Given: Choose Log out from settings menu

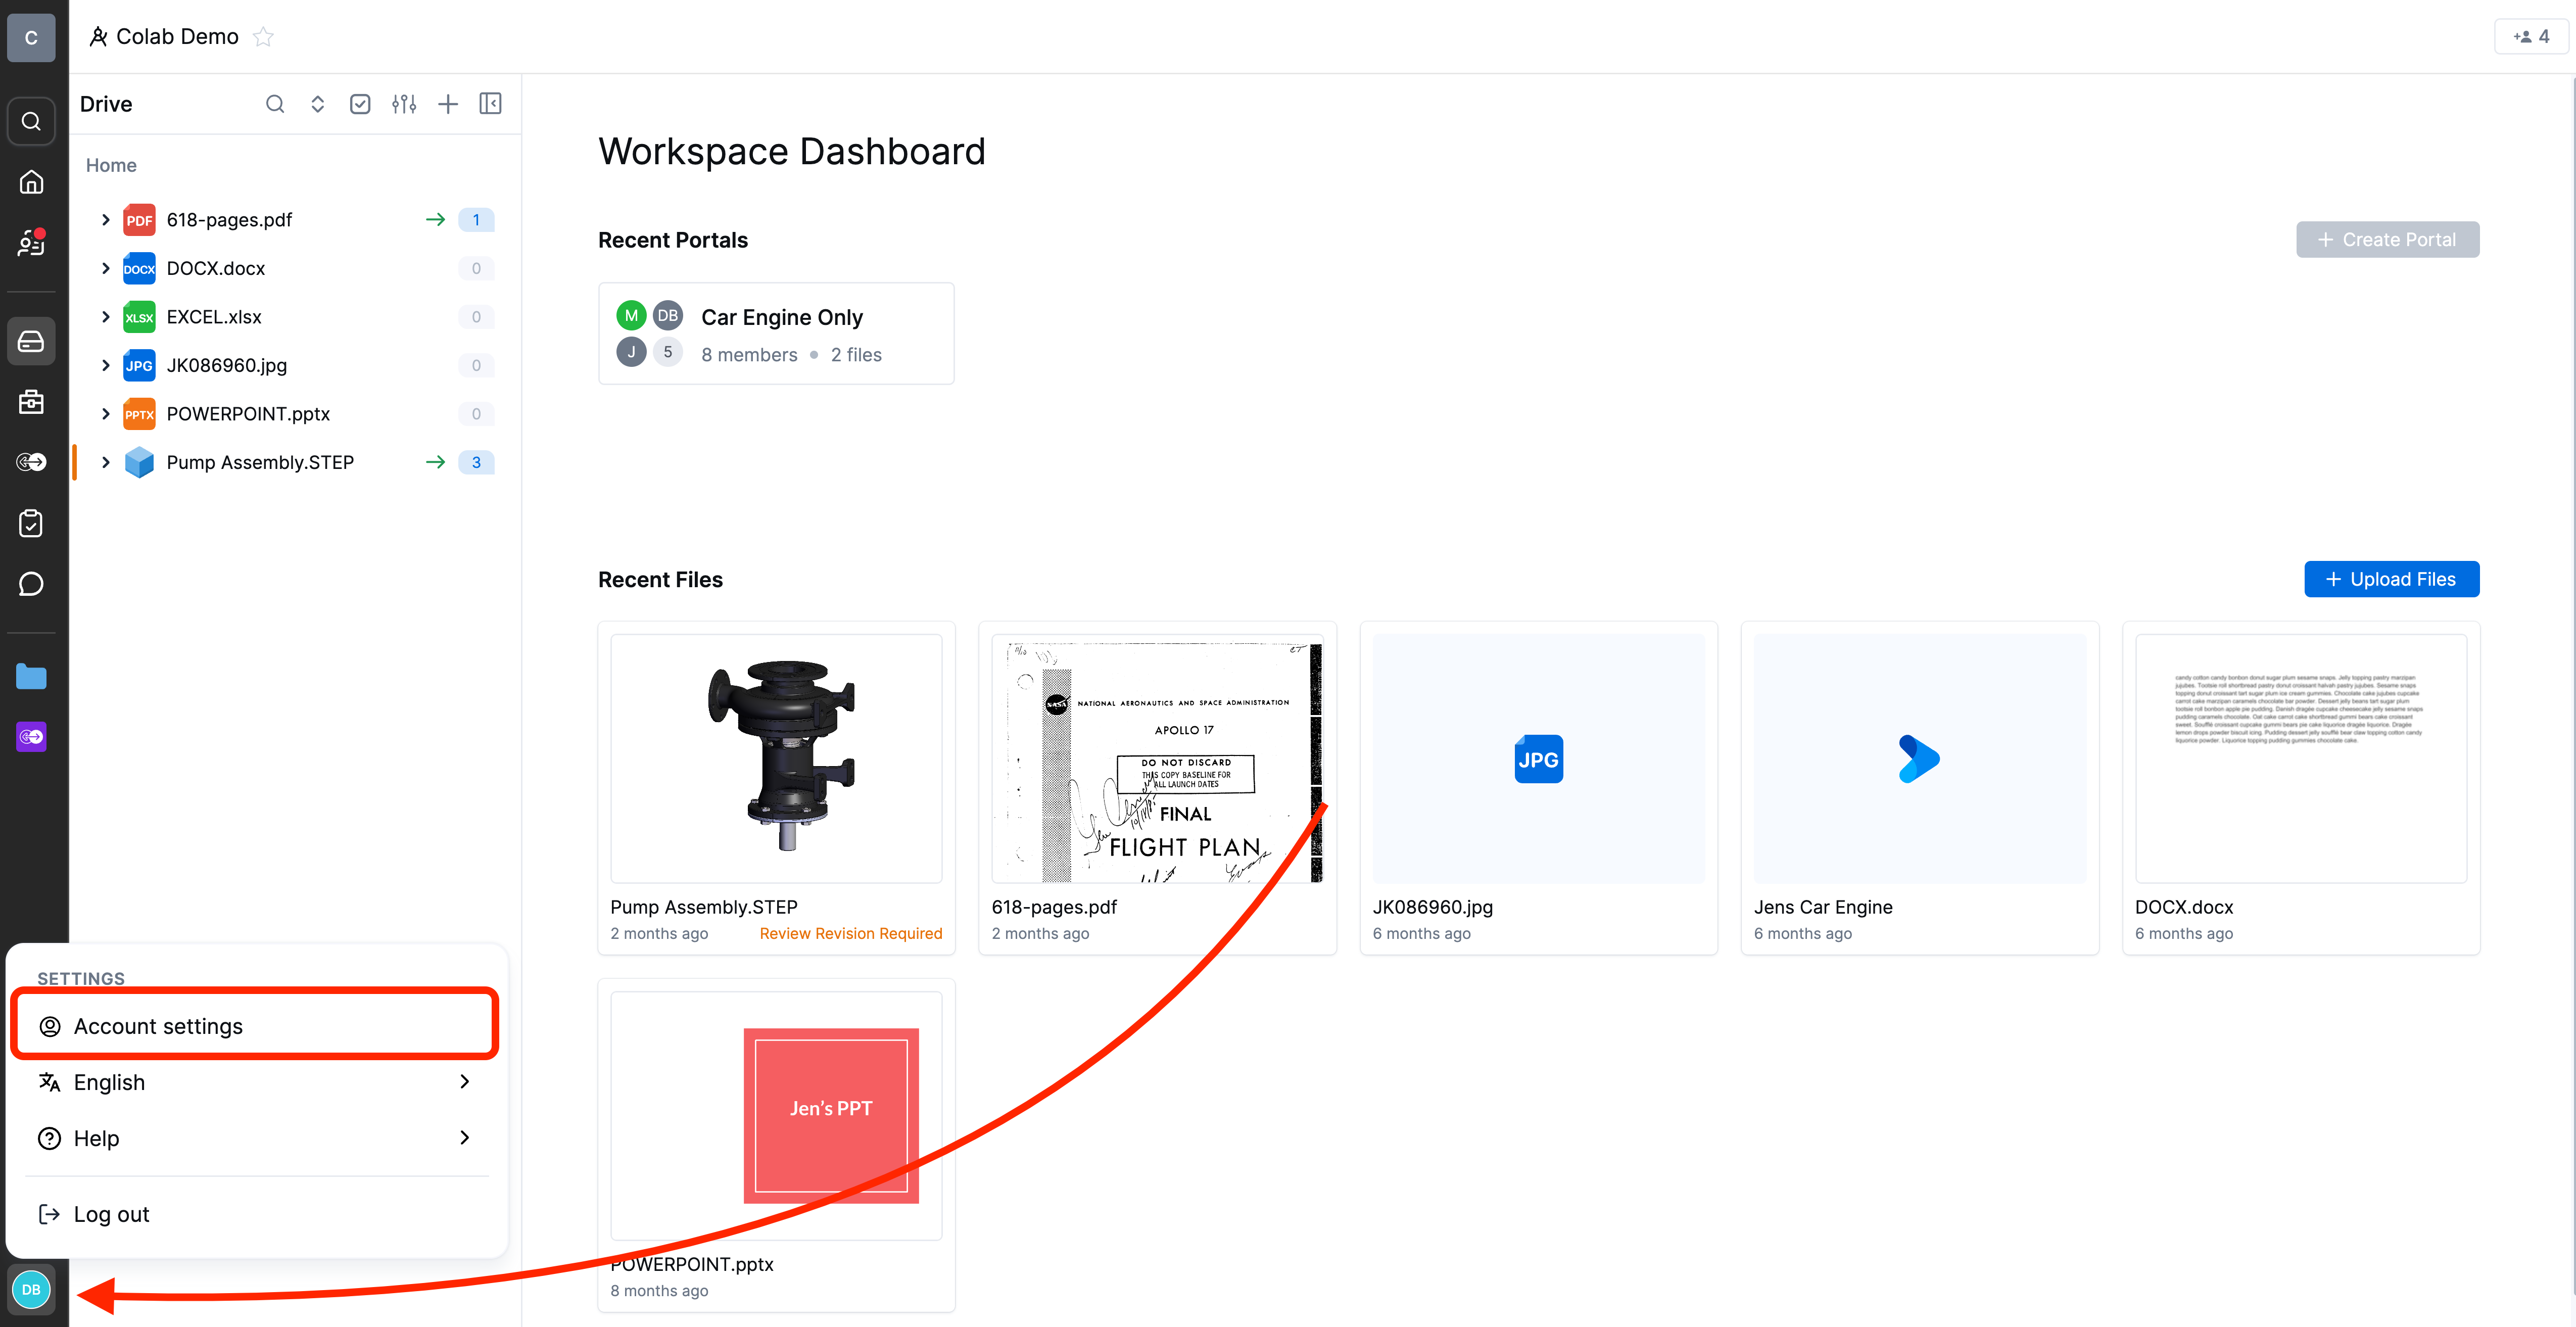Looking at the screenshot, I should pos(256,1214).
